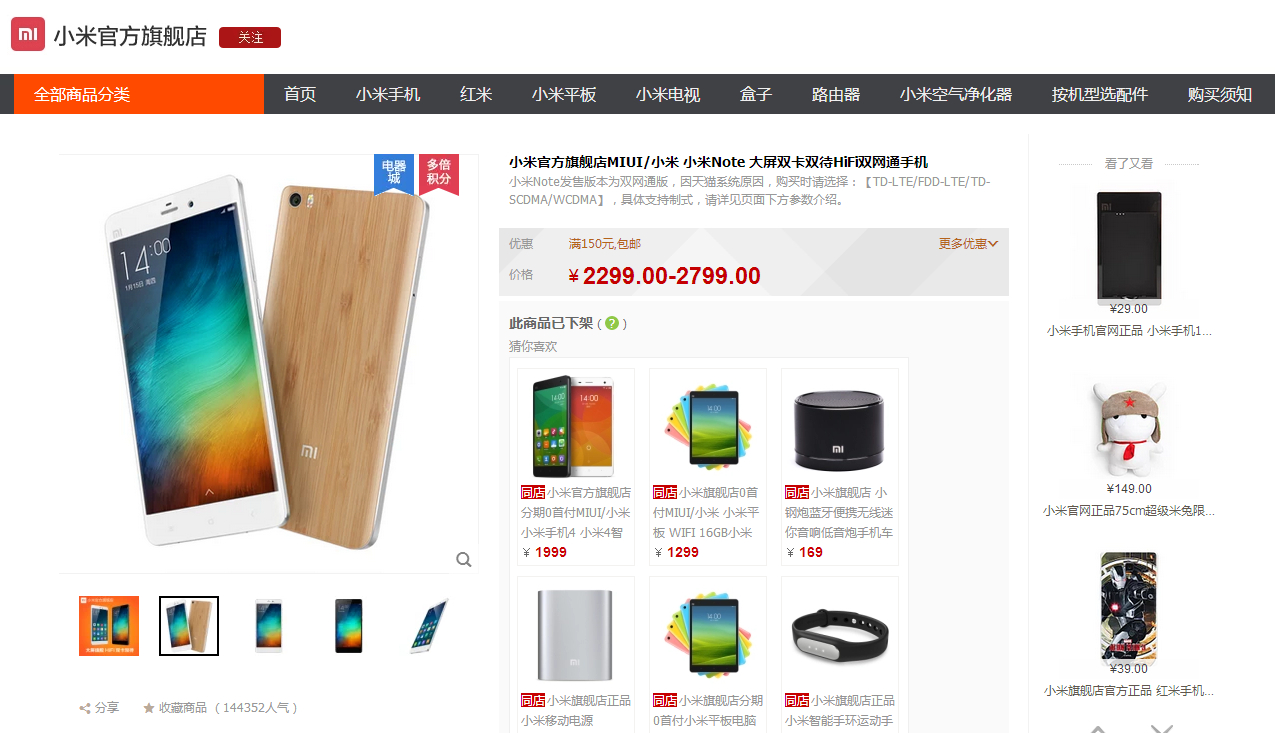Click the down arrow in sidebar carousel
This screenshot has height=733, width=1275.
[x=1161, y=728]
